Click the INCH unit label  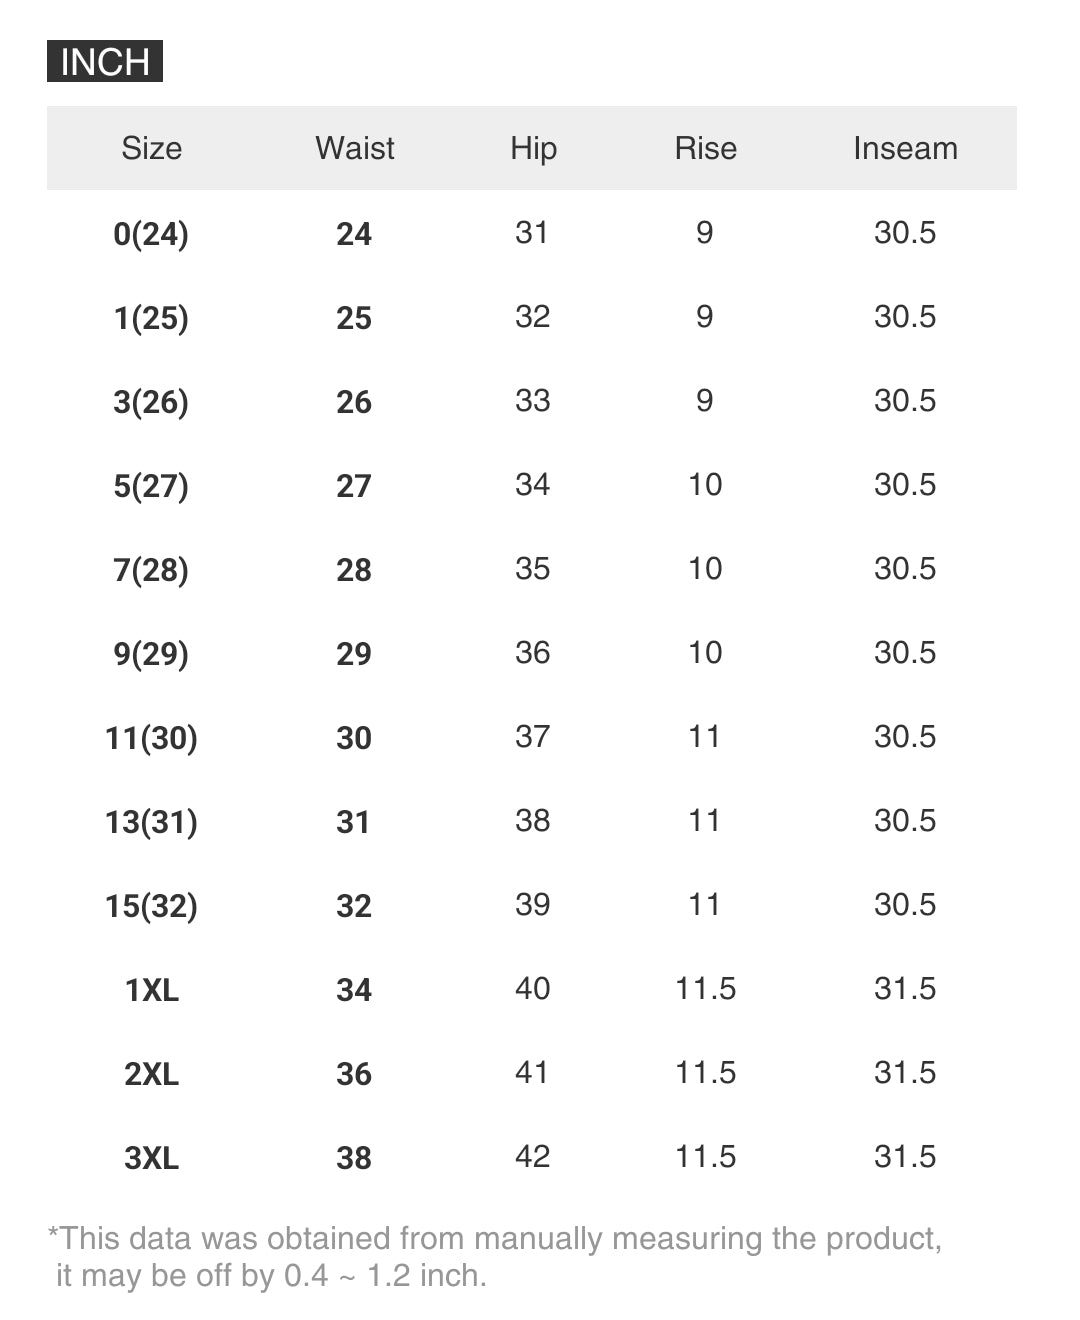tap(104, 62)
